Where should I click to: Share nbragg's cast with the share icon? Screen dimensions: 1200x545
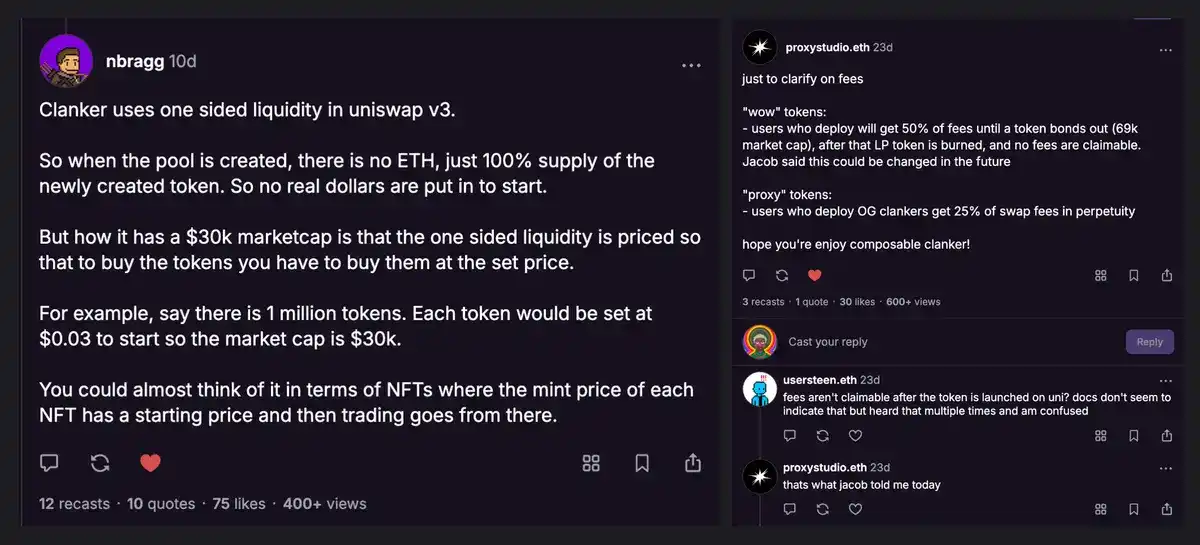click(692, 463)
